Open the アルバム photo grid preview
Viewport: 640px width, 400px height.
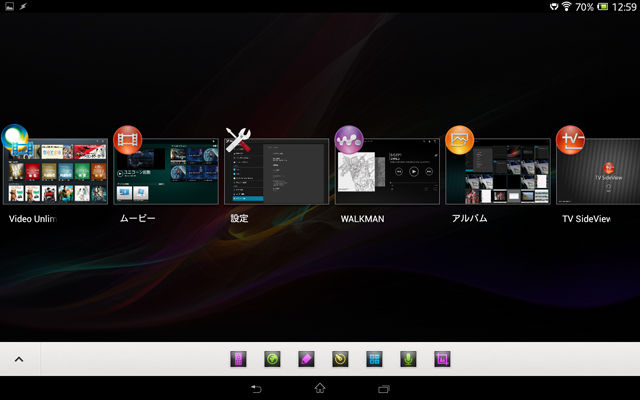tap(498, 171)
